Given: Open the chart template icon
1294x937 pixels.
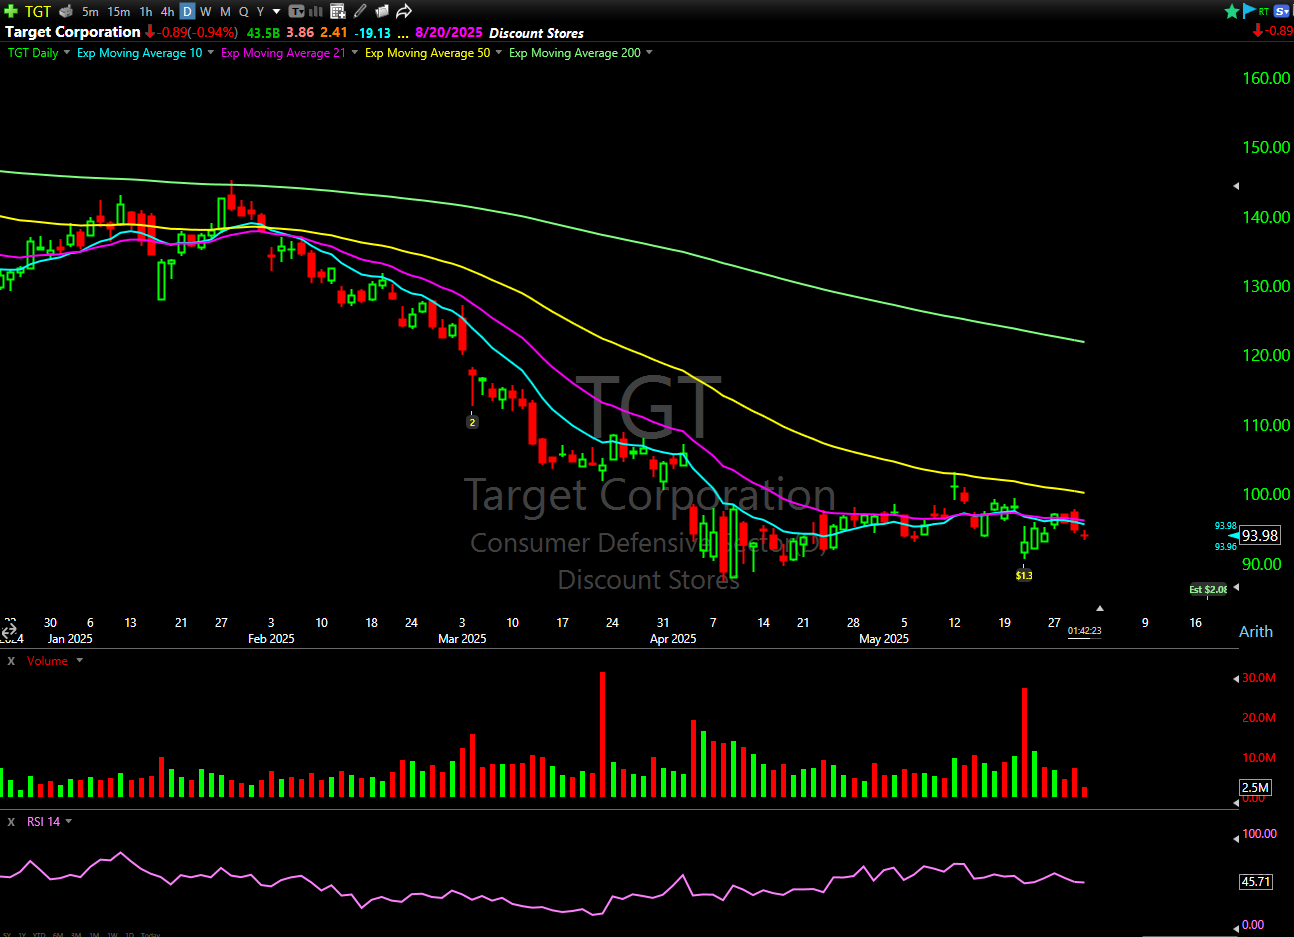Looking at the screenshot, I should pos(297,11).
